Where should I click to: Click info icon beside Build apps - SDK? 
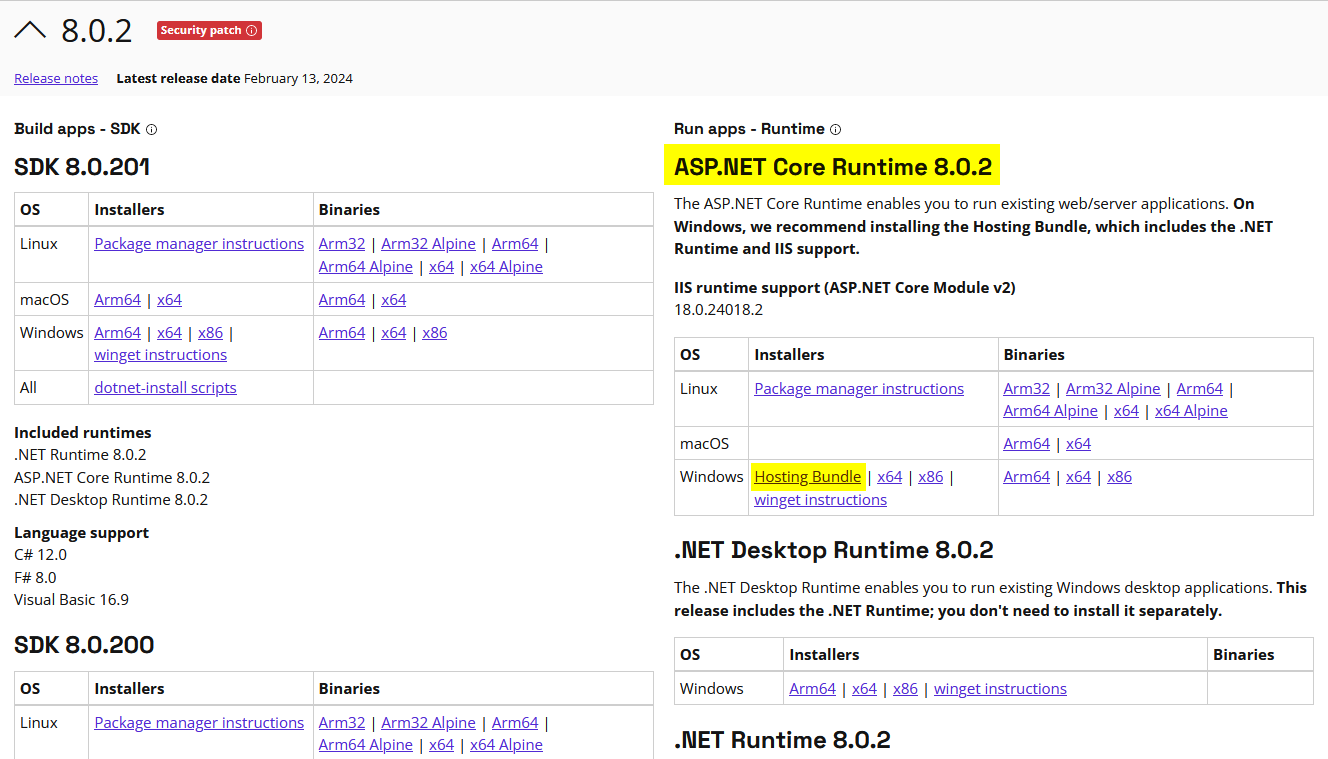[151, 129]
